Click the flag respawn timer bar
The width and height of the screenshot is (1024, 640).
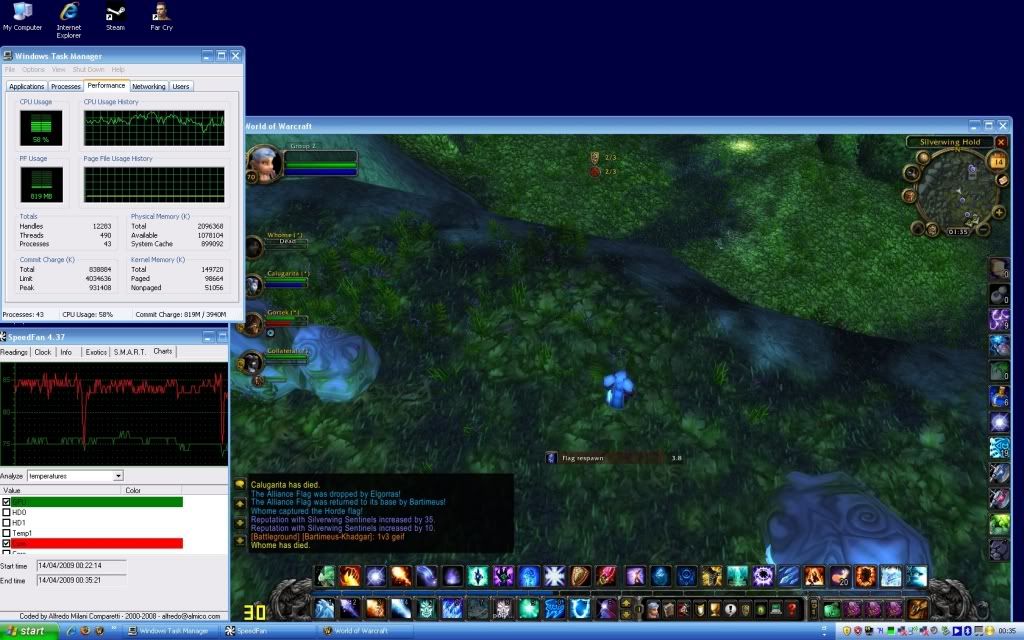tap(614, 458)
